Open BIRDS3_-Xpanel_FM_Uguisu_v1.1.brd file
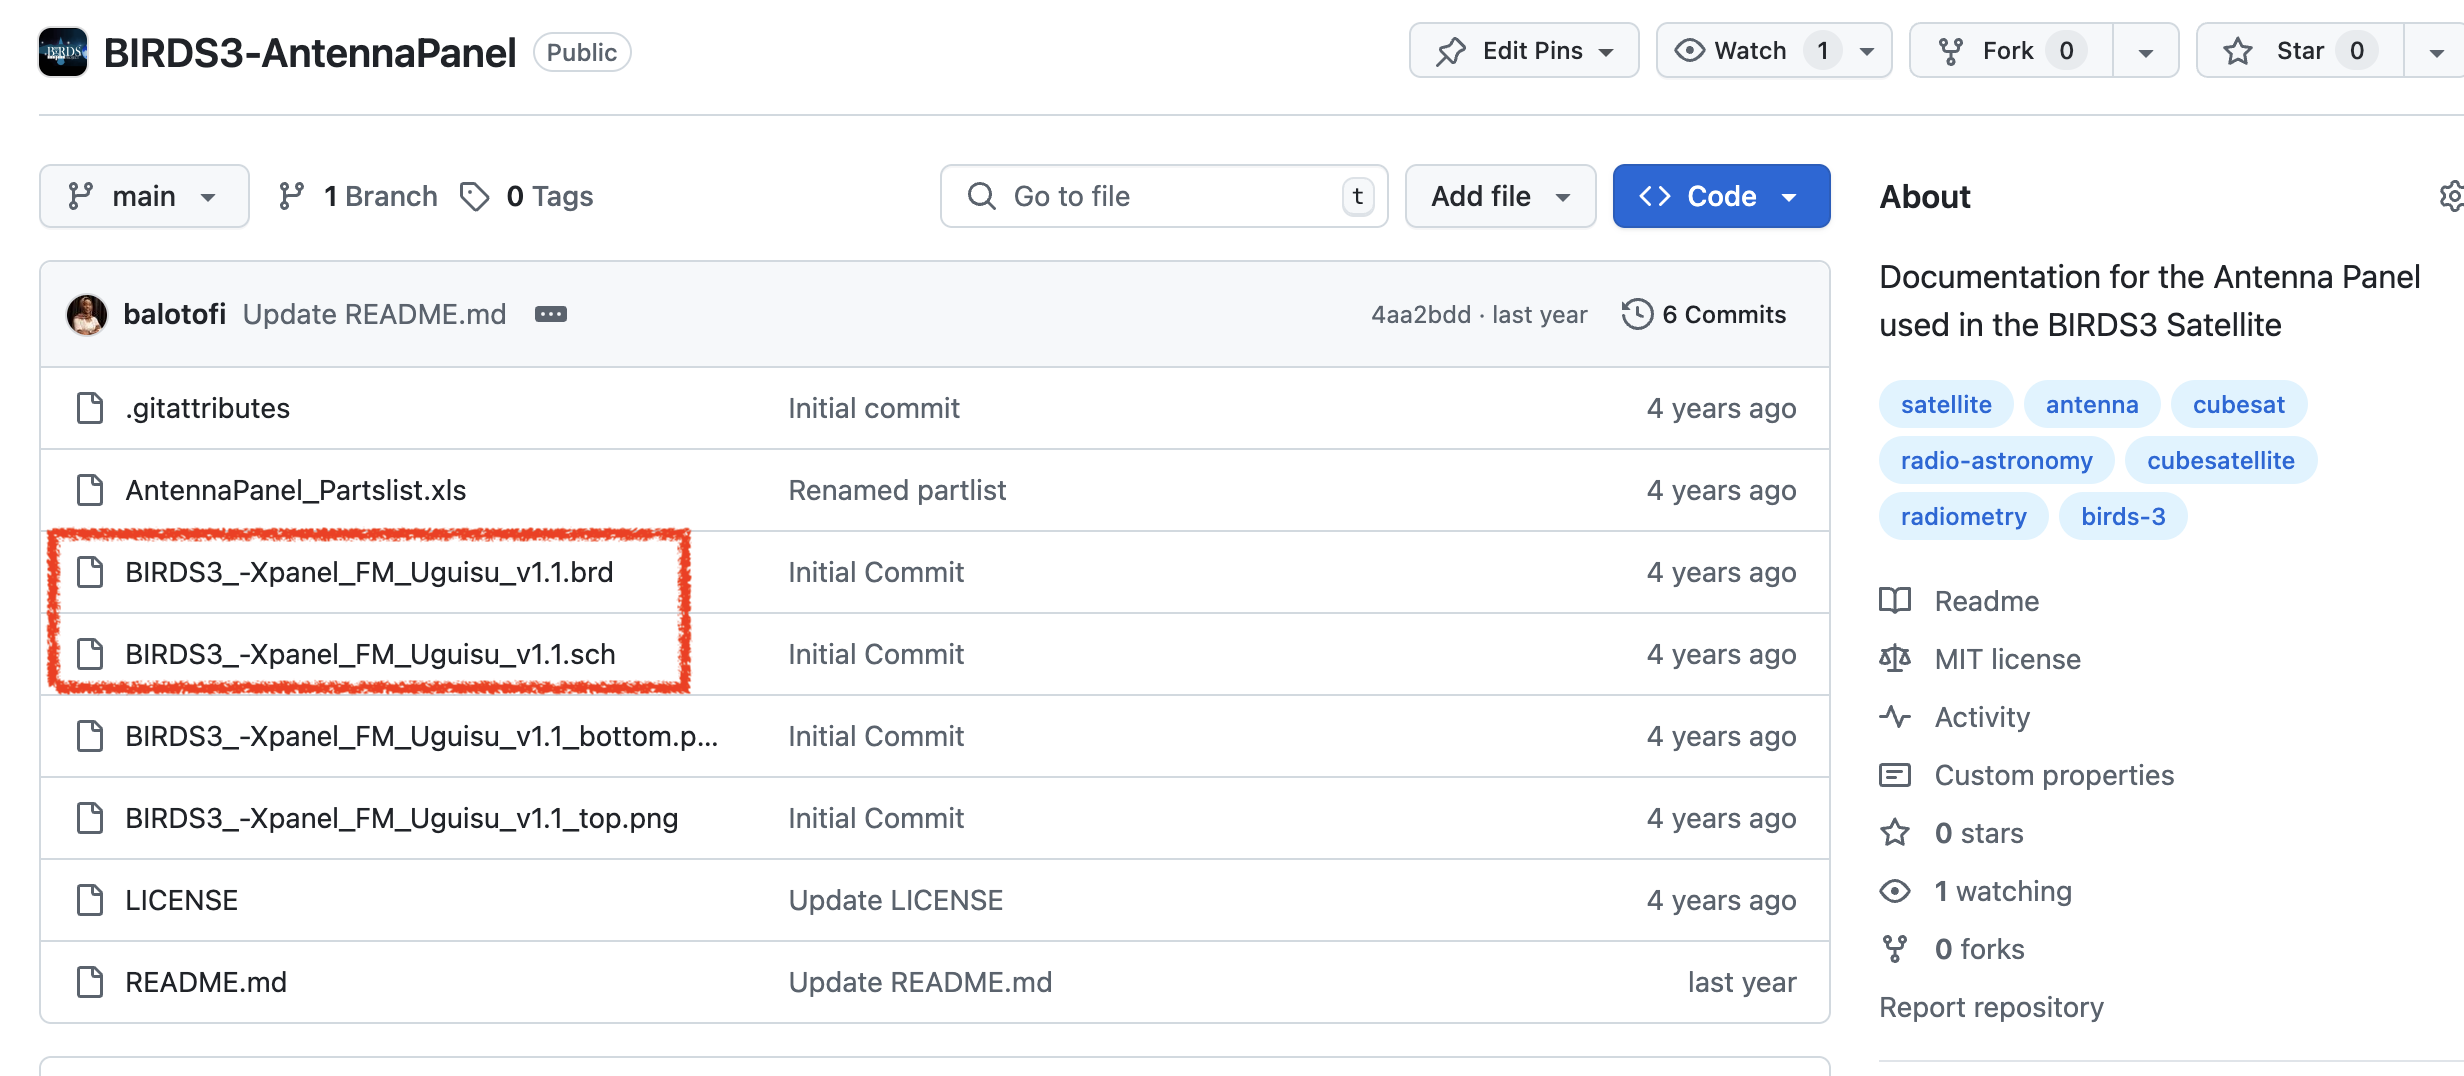The height and width of the screenshot is (1076, 2464). coord(369,572)
